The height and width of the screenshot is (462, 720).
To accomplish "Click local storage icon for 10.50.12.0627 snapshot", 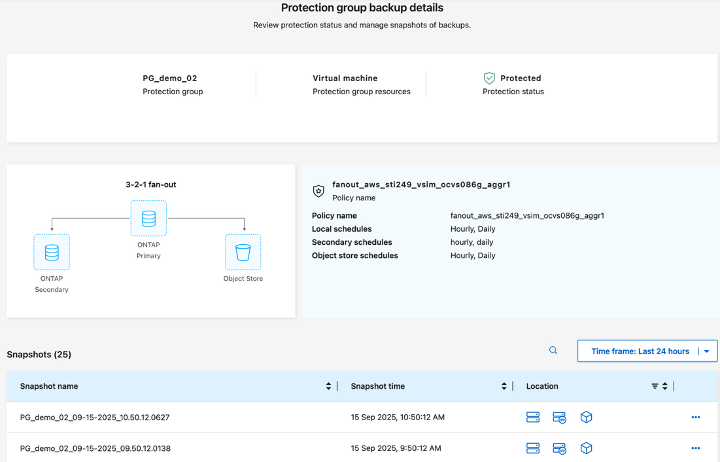I will (x=533, y=417).
